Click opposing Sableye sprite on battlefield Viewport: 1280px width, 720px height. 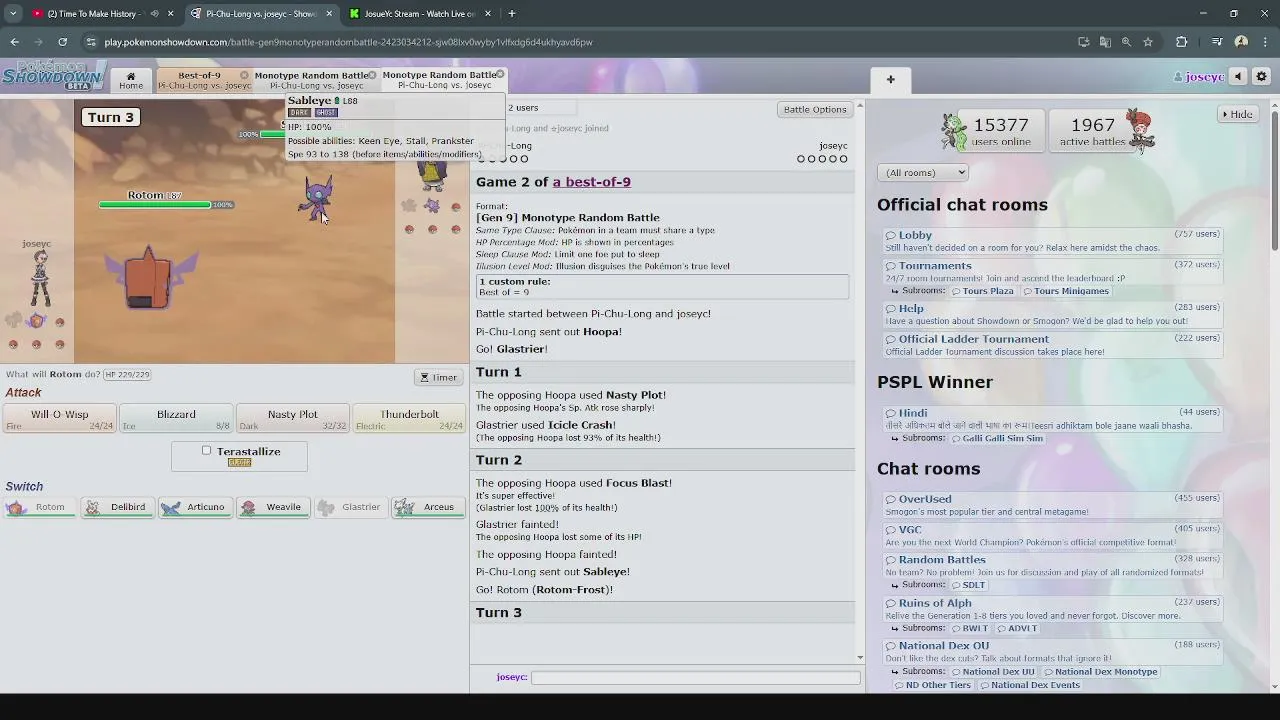317,199
